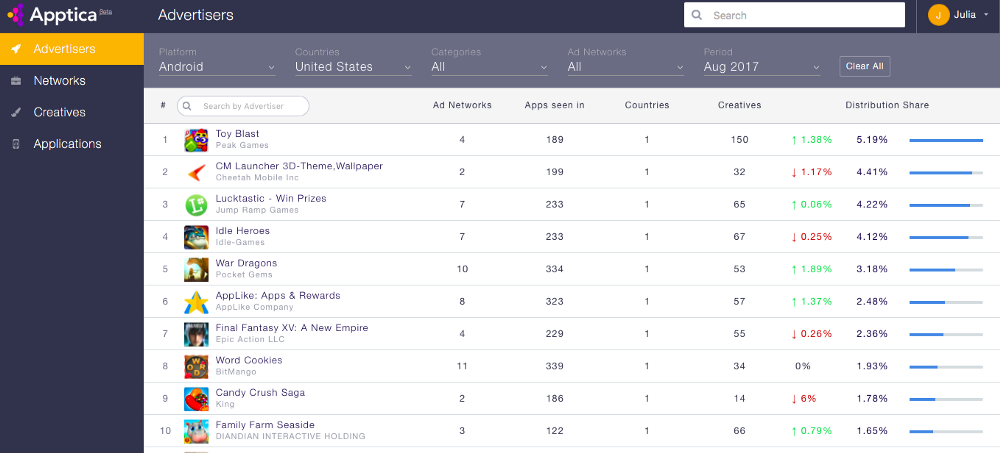Click the DIANDIAN INTERACTIVE HOLDING publisher name
The width and height of the screenshot is (1000, 453).
click(x=290, y=437)
